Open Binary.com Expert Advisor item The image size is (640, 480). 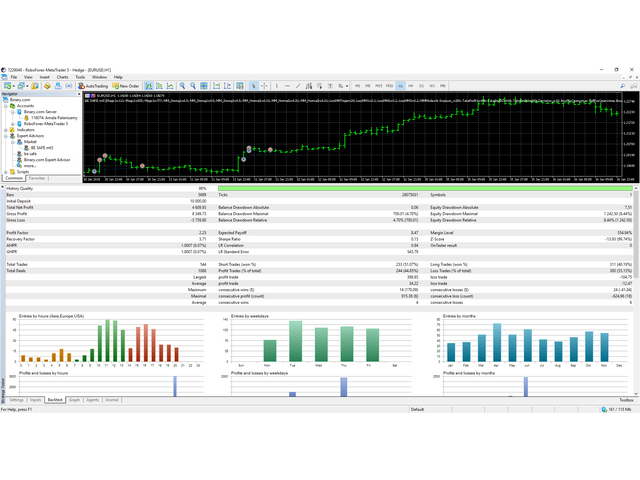[45, 159]
